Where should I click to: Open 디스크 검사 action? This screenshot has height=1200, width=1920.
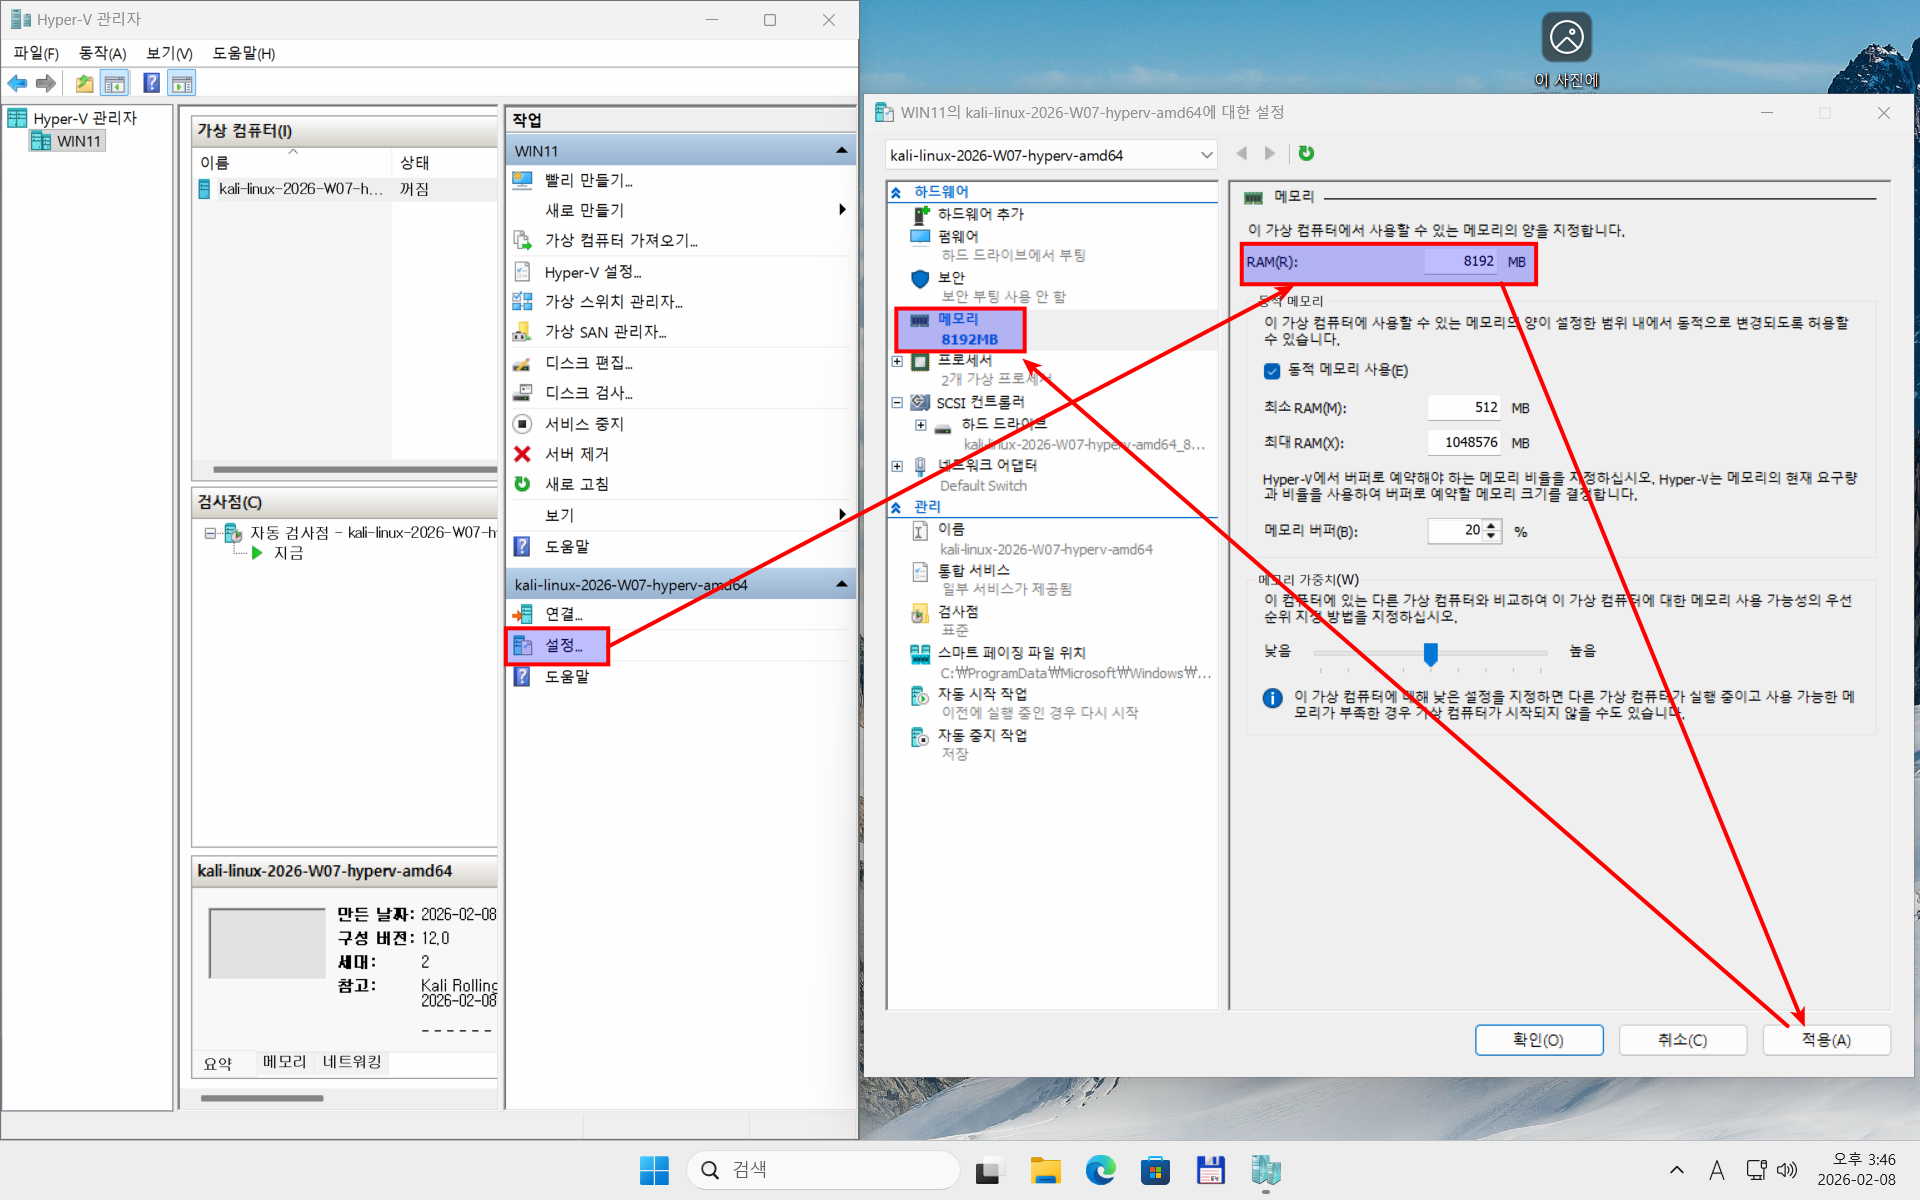588,393
